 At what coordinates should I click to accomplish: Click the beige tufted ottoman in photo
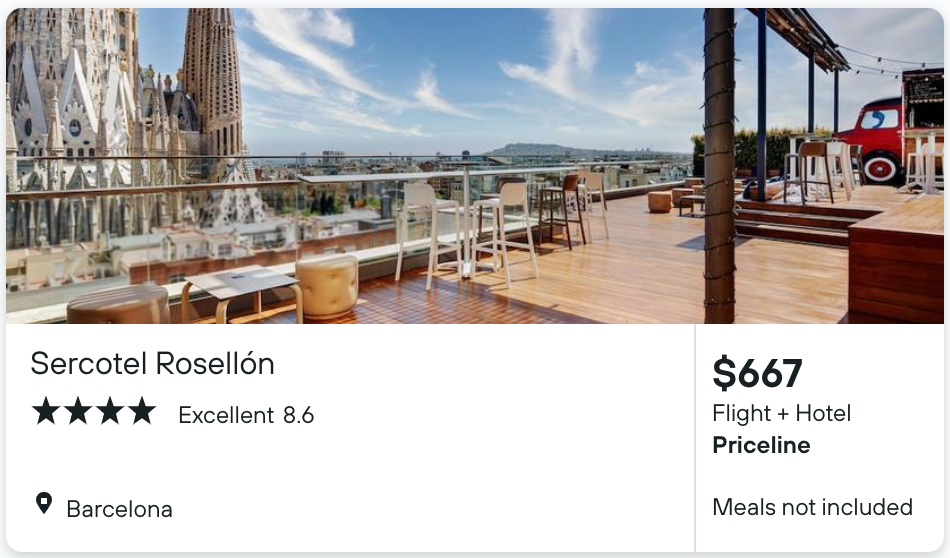coord(327,287)
